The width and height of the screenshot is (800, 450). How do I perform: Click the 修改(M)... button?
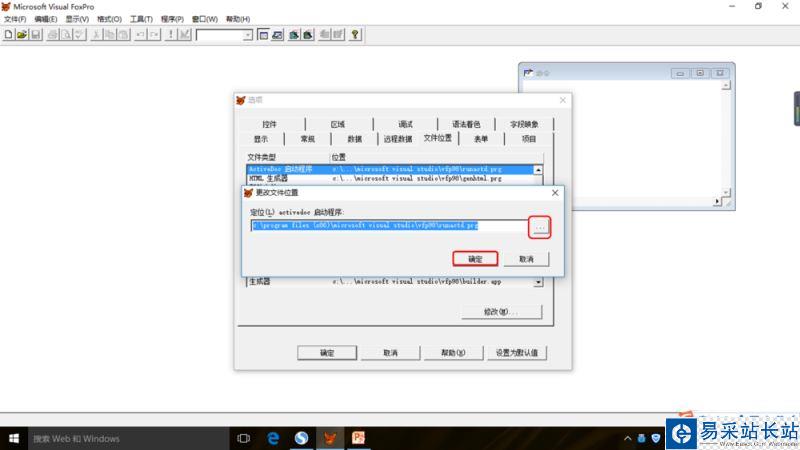click(502, 312)
